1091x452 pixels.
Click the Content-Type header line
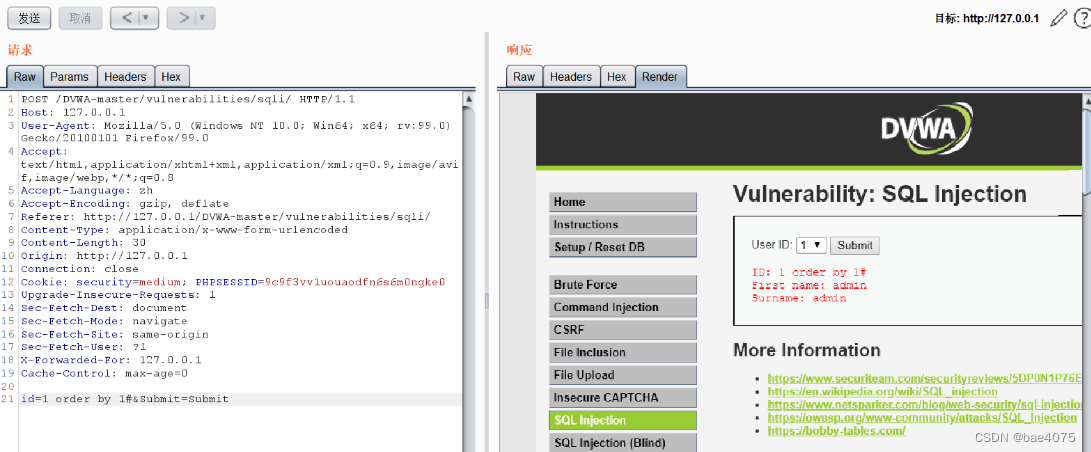click(x=184, y=229)
